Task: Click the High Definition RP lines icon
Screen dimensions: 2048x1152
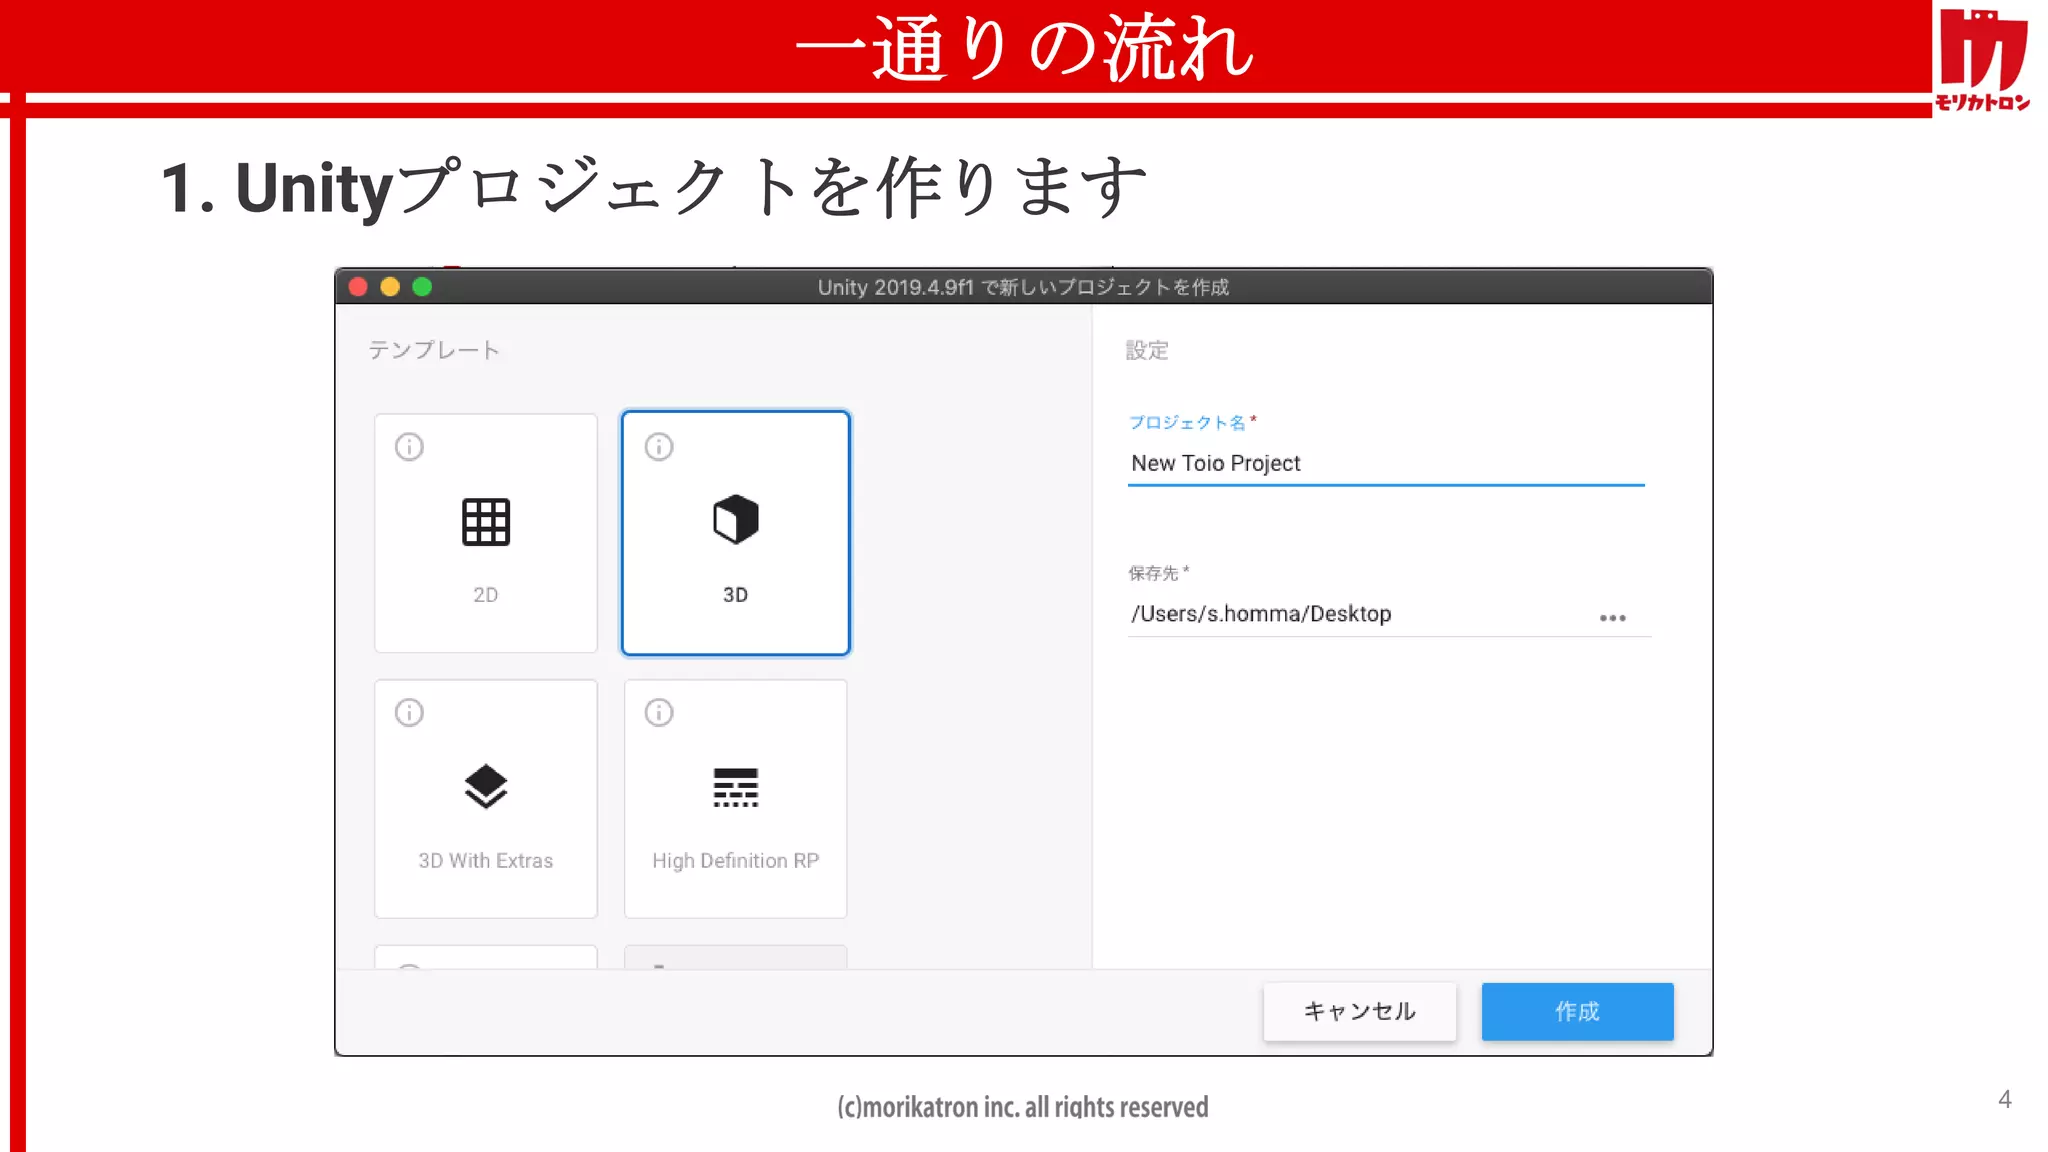Action: [x=736, y=788]
